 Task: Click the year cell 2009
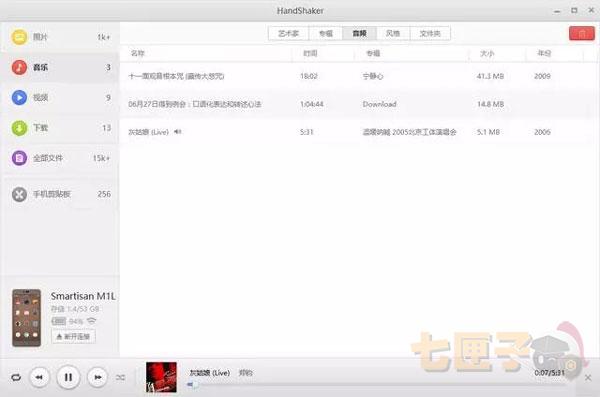(x=542, y=76)
